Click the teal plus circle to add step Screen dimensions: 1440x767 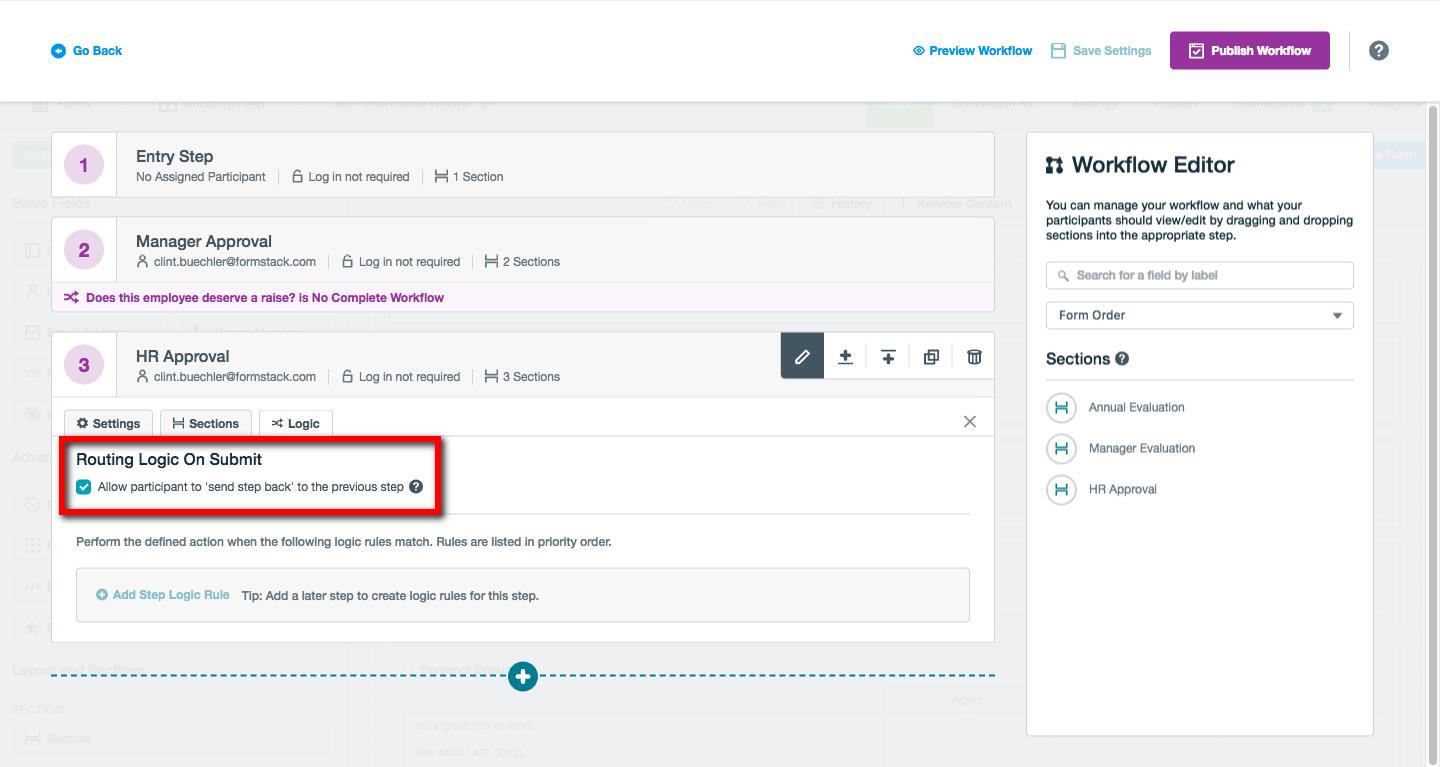pos(522,677)
